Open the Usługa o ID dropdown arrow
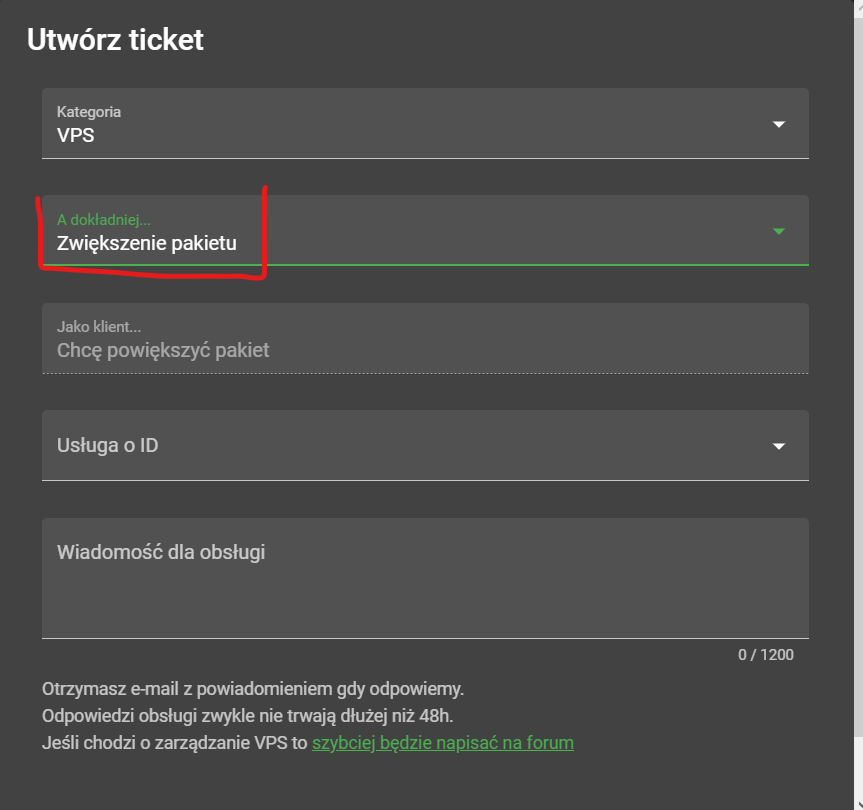Viewport: 863px width, 810px height. (x=779, y=446)
